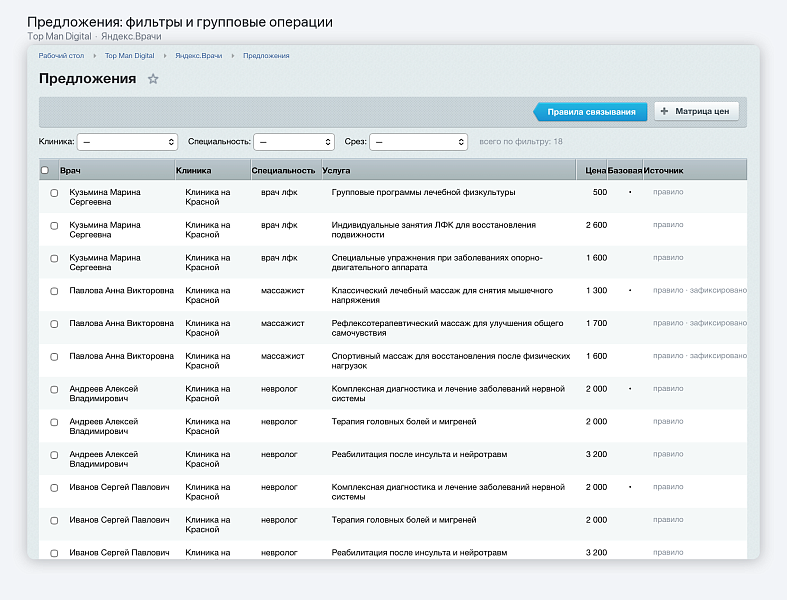Viewport: 787px width, 600px height.
Task: Click the Матрица цен button
Action: 696,111
